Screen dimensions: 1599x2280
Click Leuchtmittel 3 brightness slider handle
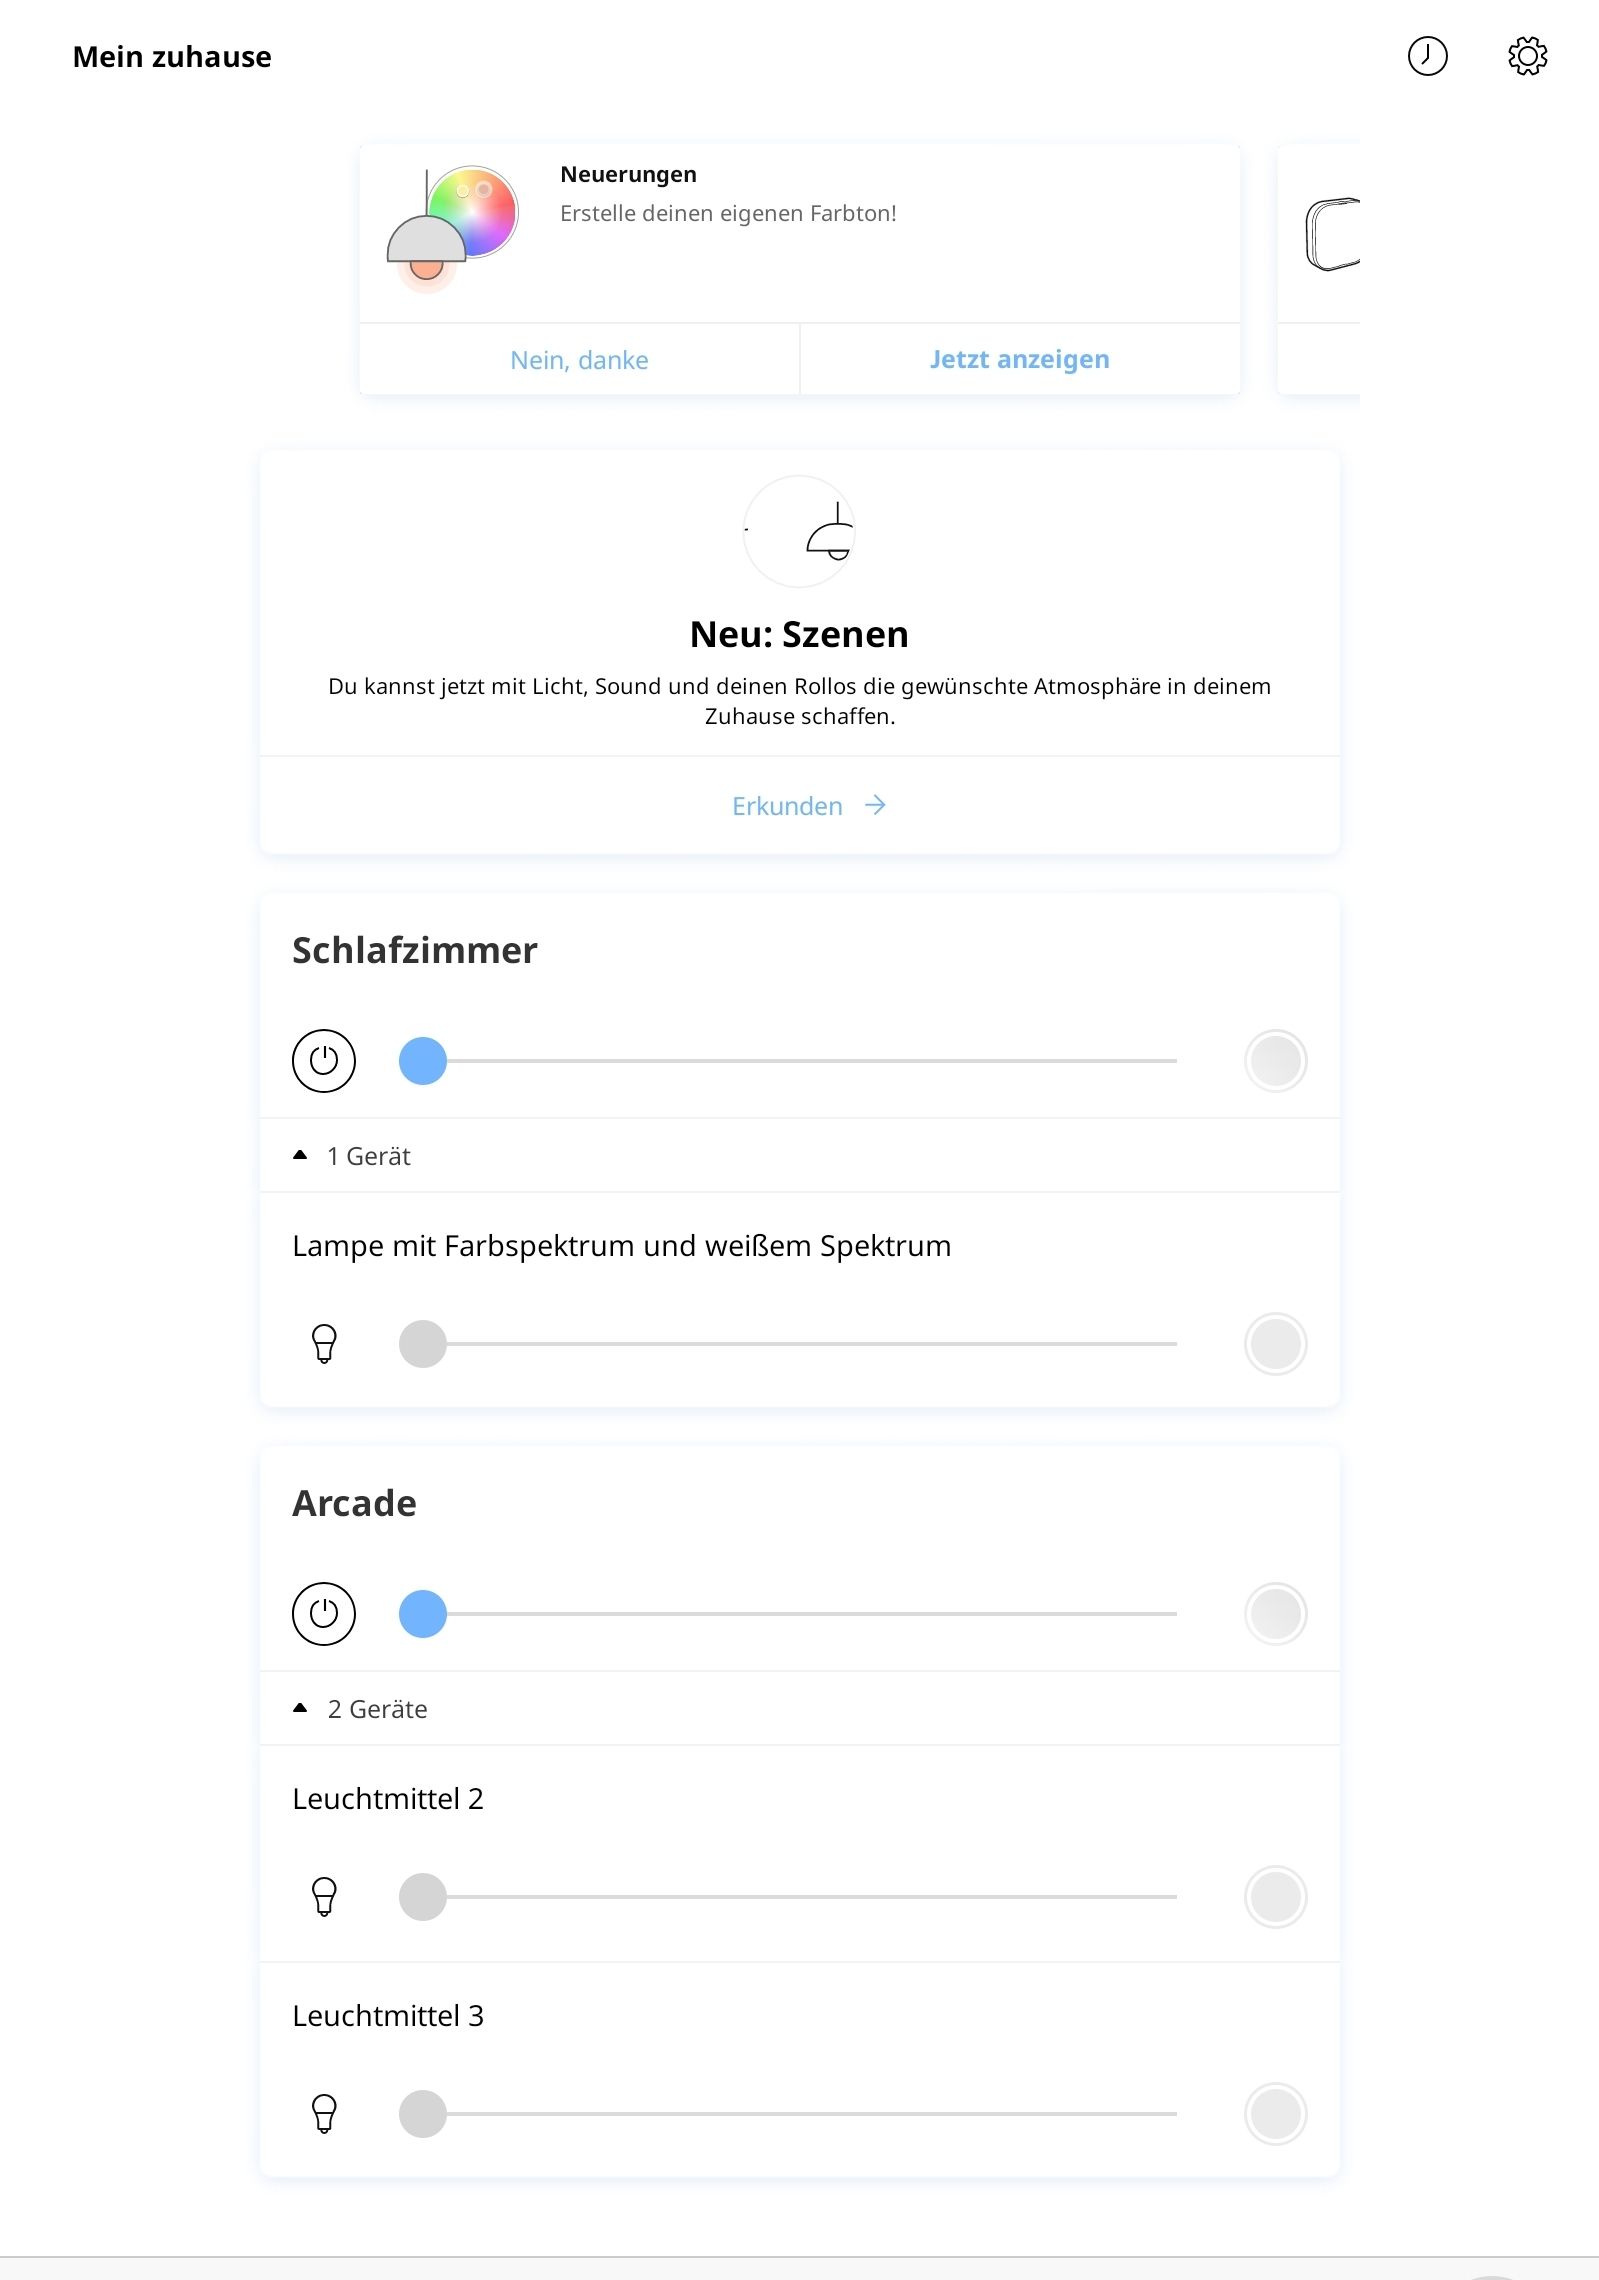coord(423,2114)
